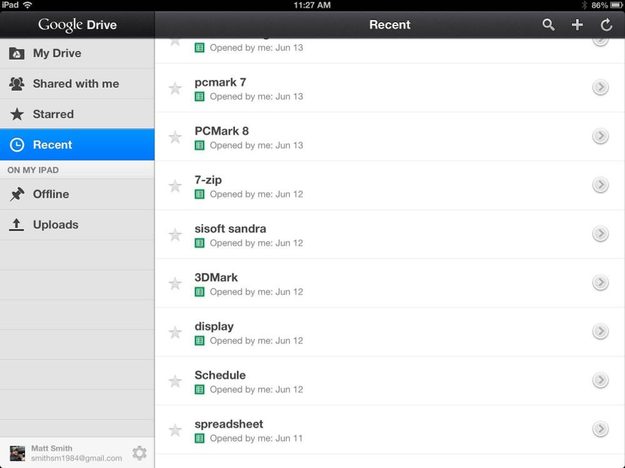
Task: Star the display file
Action: click(175, 332)
